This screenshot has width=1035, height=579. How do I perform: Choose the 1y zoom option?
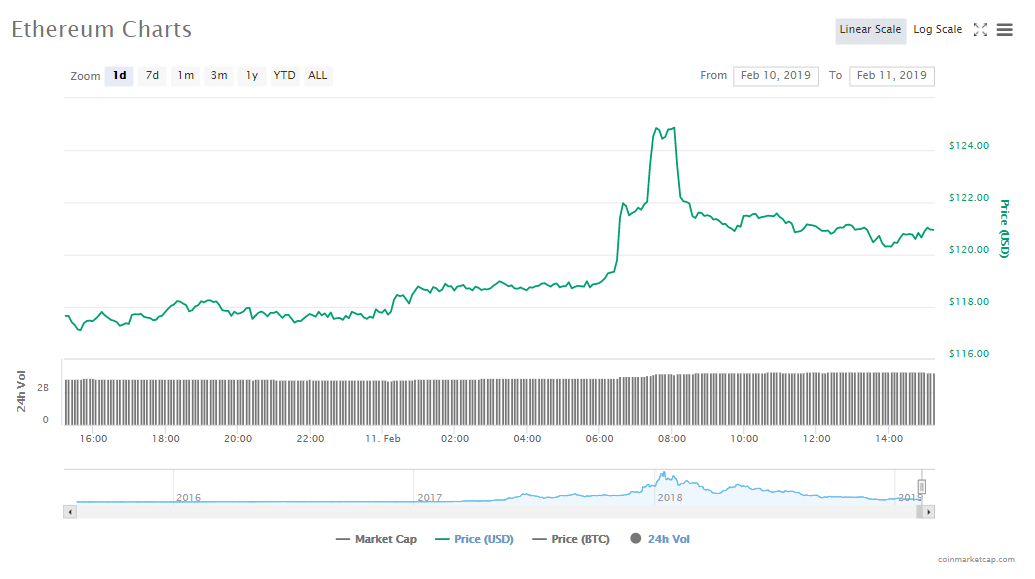252,76
